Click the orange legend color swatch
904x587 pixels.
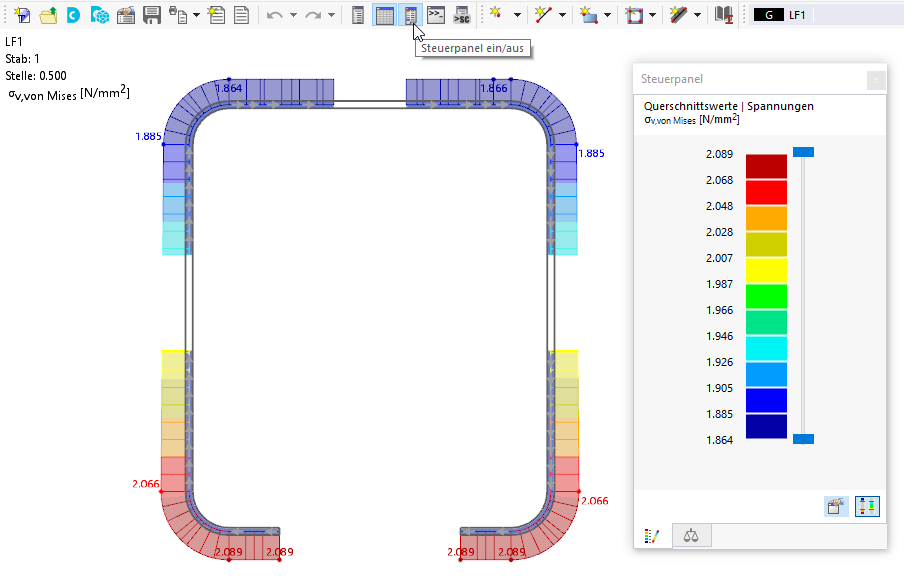tap(766, 218)
